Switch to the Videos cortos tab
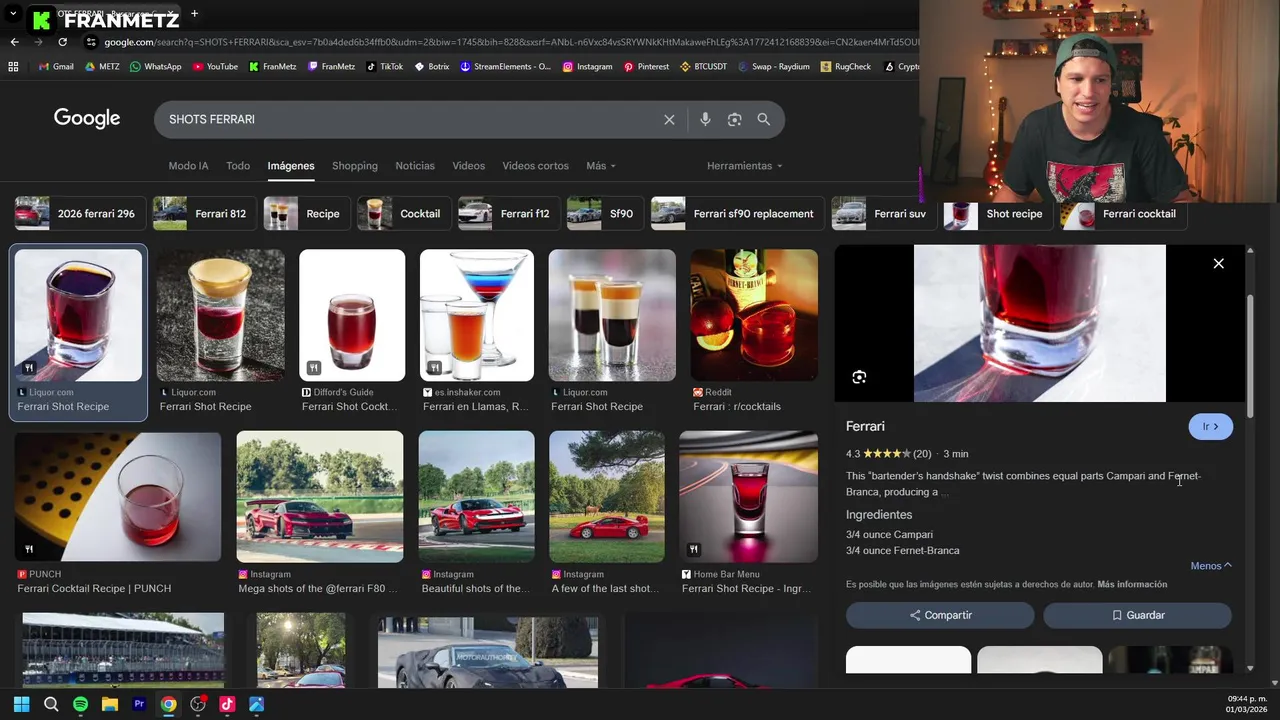1280x720 pixels. (x=535, y=166)
